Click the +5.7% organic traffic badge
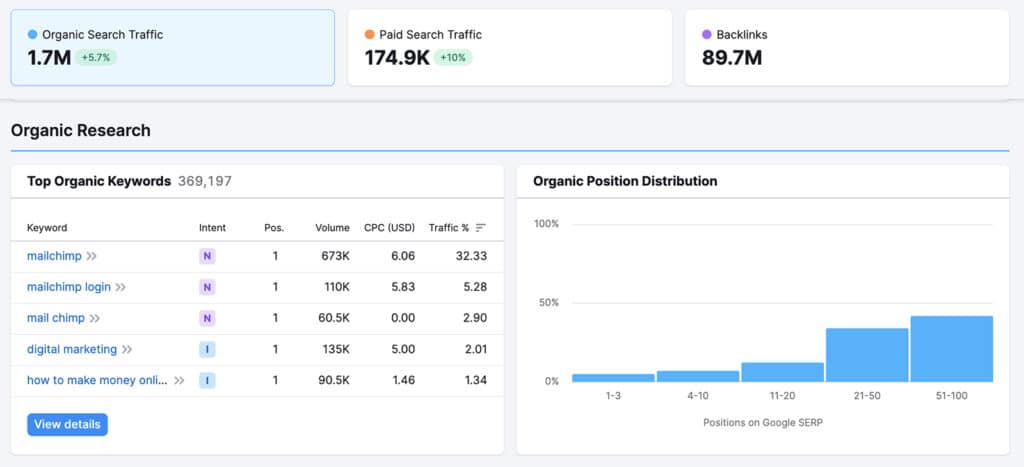The height and width of the screenshot is (467, 1024). [x=96, y=57]
